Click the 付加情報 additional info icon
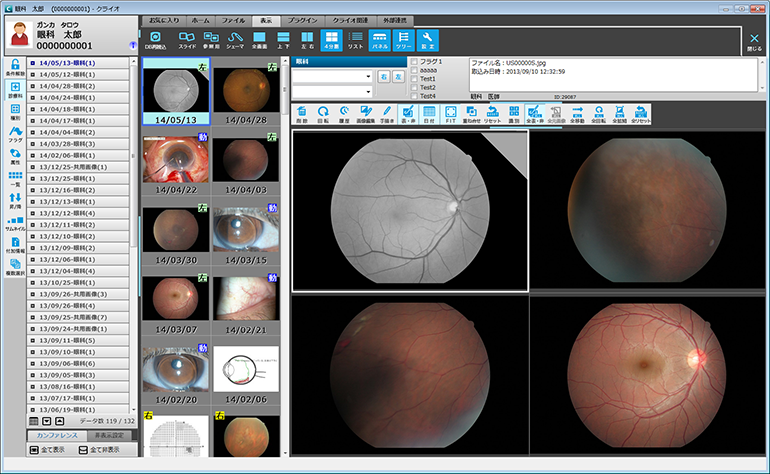The height and width of the screenshot is (474, 770). click(x=15, y=245)
